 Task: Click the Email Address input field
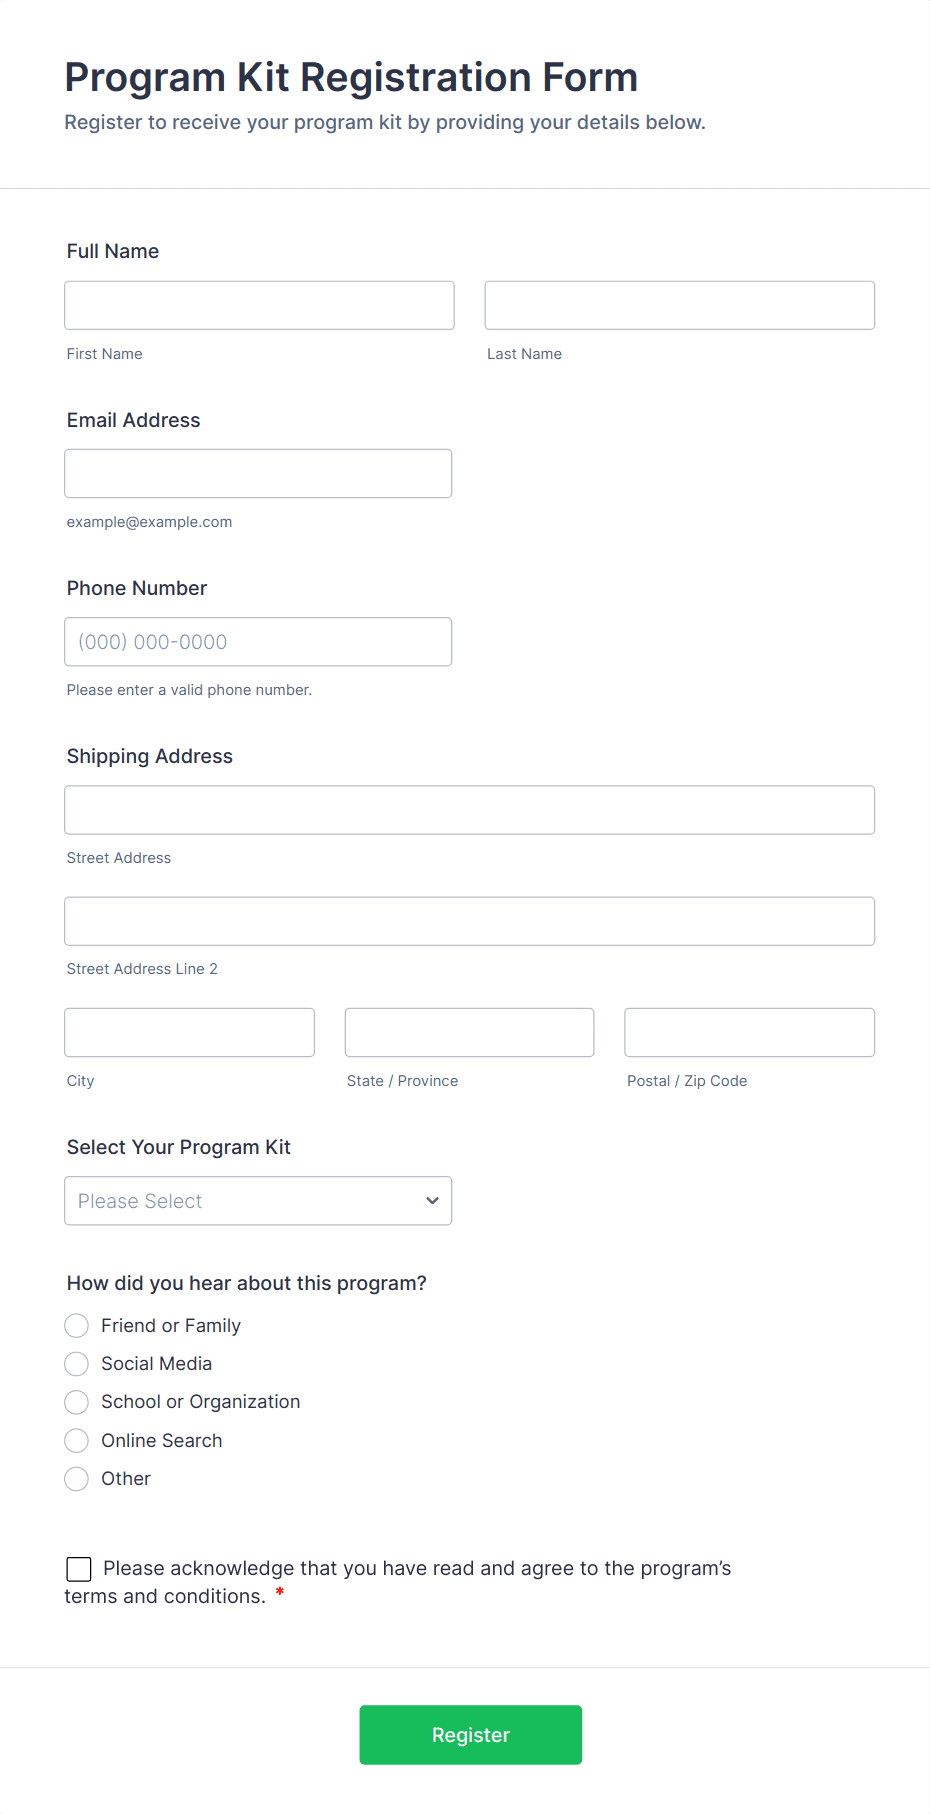(x=257, y=473)
